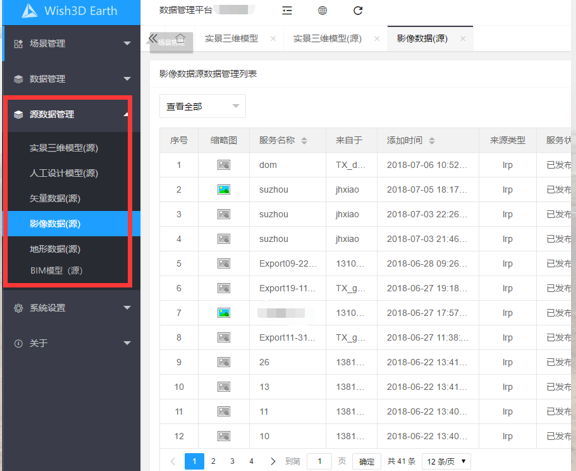Viewport: 576px width, 471px height.
Task: Sort by 添加时间 column arrows
Action: [x=432, y=140]
